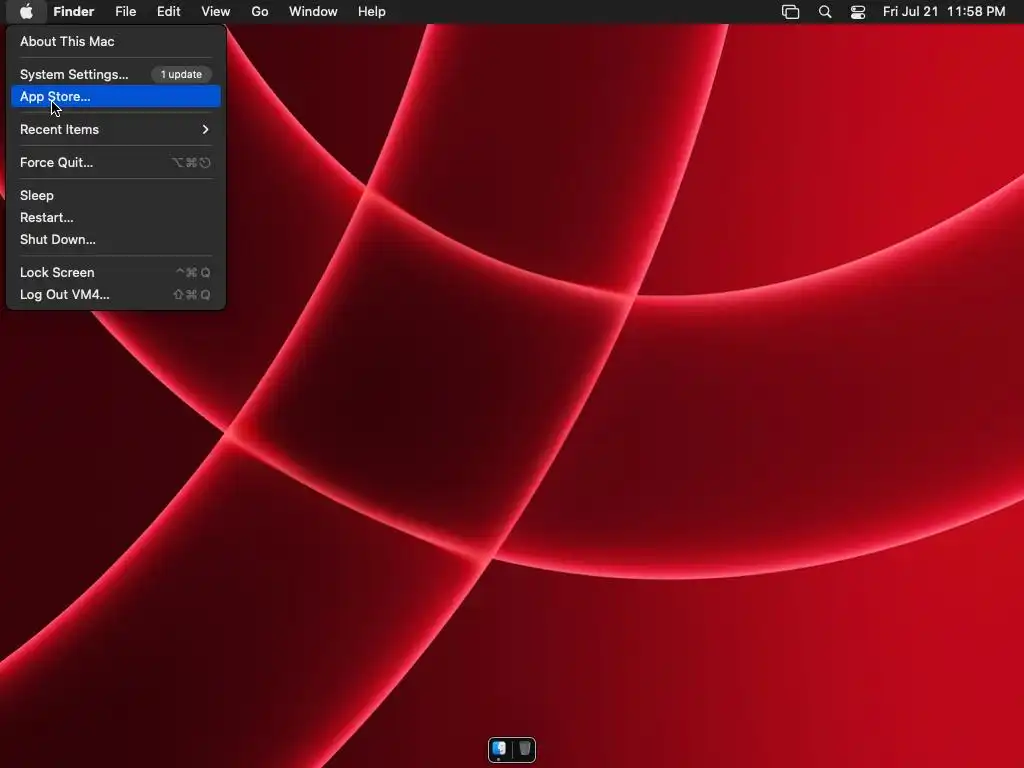Select Lock Screen item
The width and height of the screenshot is (1024, 768).
(x=116, y=272)
